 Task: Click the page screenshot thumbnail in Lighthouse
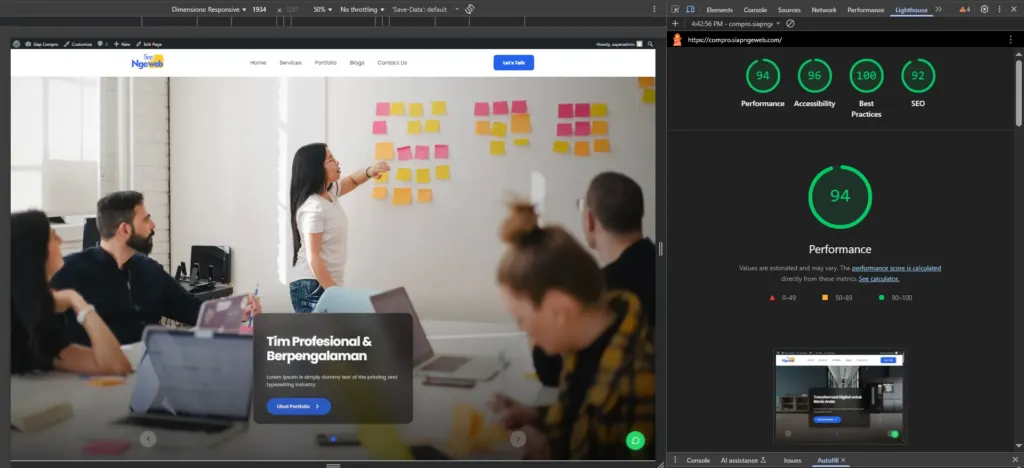[840, 396]
